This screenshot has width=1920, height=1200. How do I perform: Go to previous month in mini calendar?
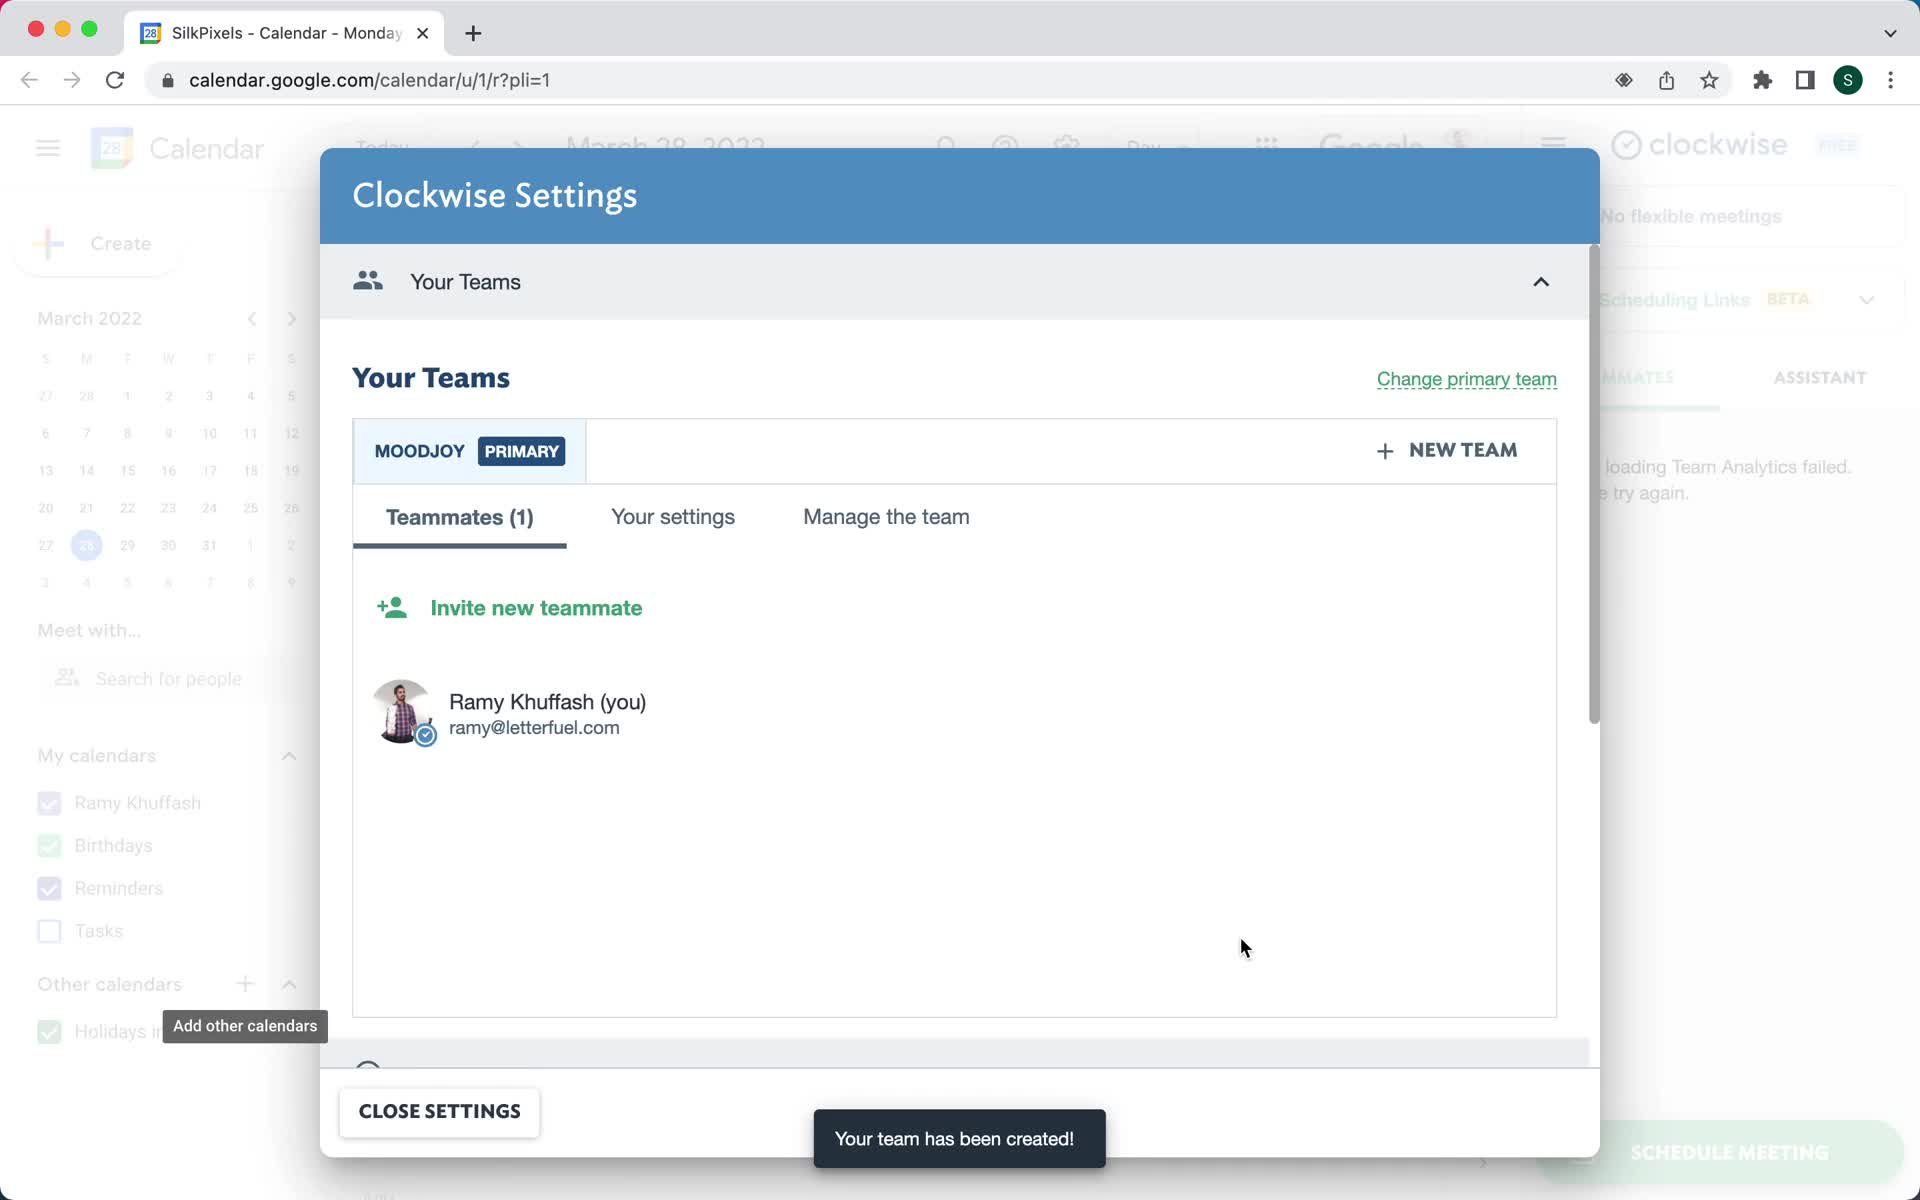[x=252, y=319]
